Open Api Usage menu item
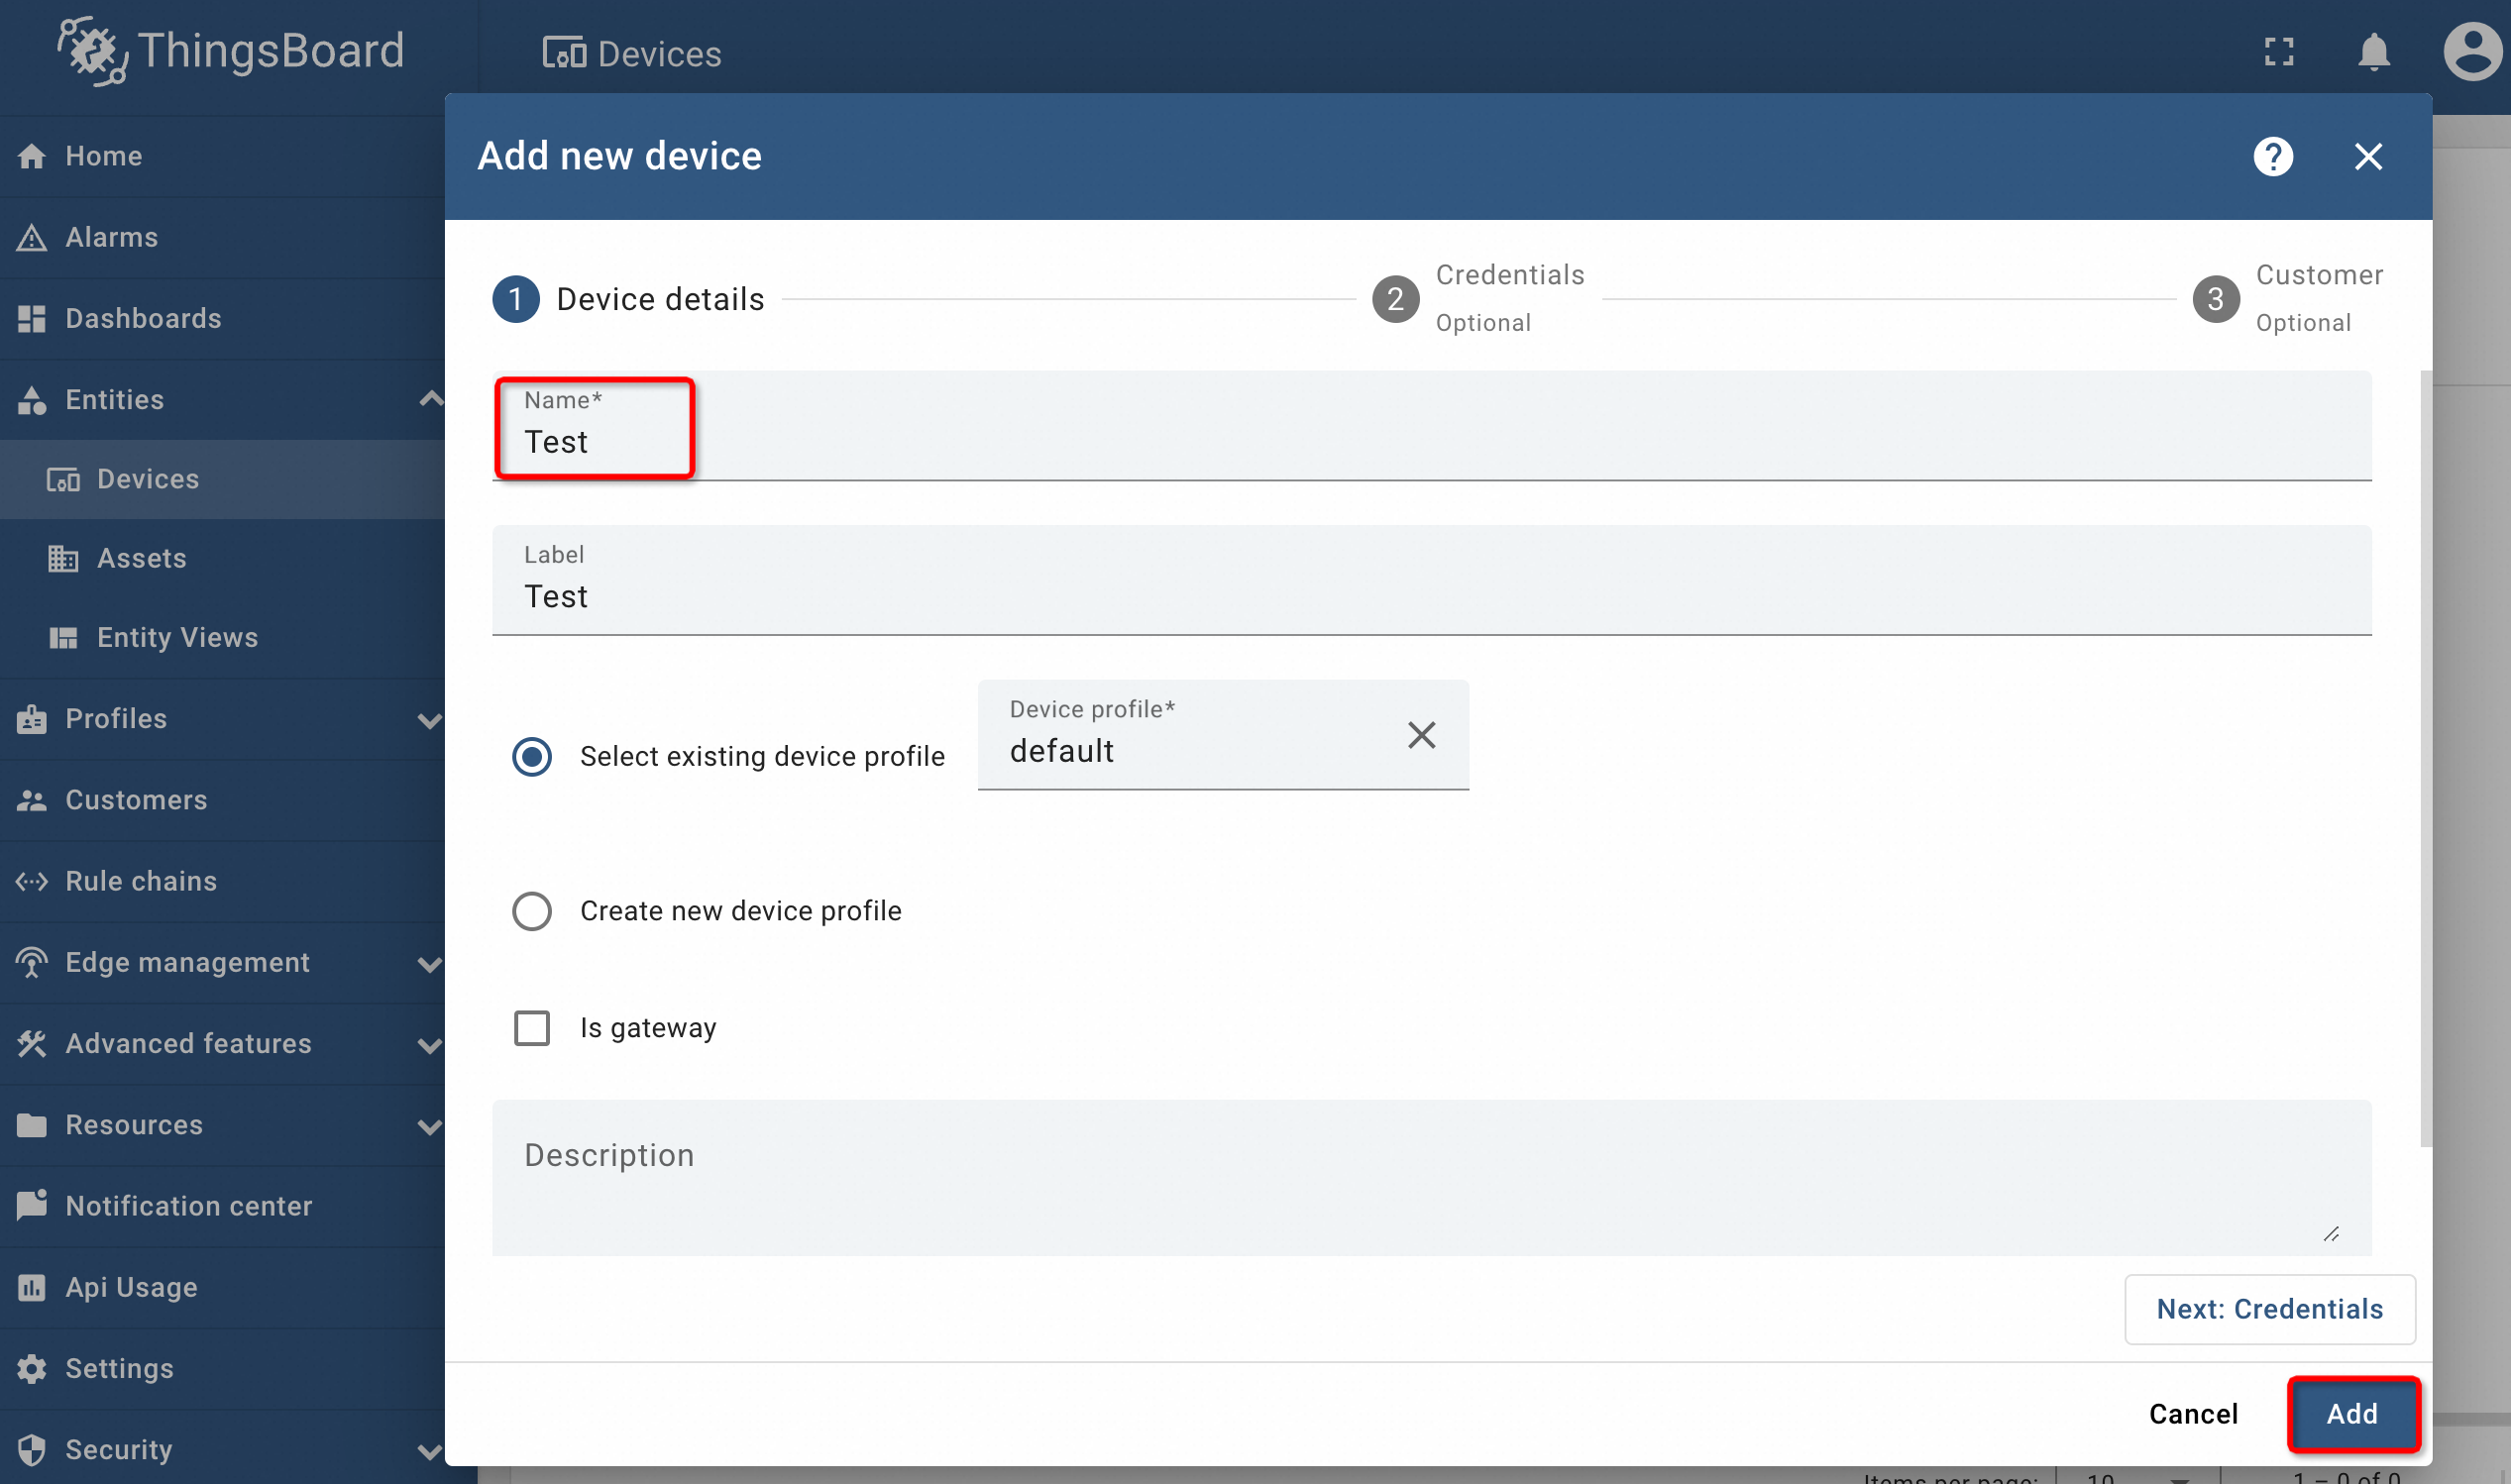 coord(222,1287)
